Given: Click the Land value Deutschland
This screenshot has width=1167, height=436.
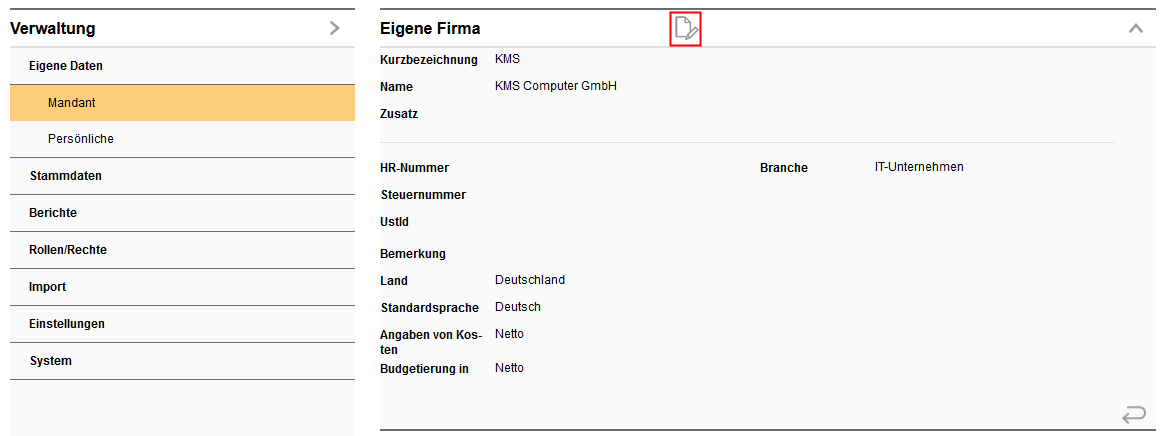Looking at the screenshot, I should pyautogui.click(x=530, y=280).
